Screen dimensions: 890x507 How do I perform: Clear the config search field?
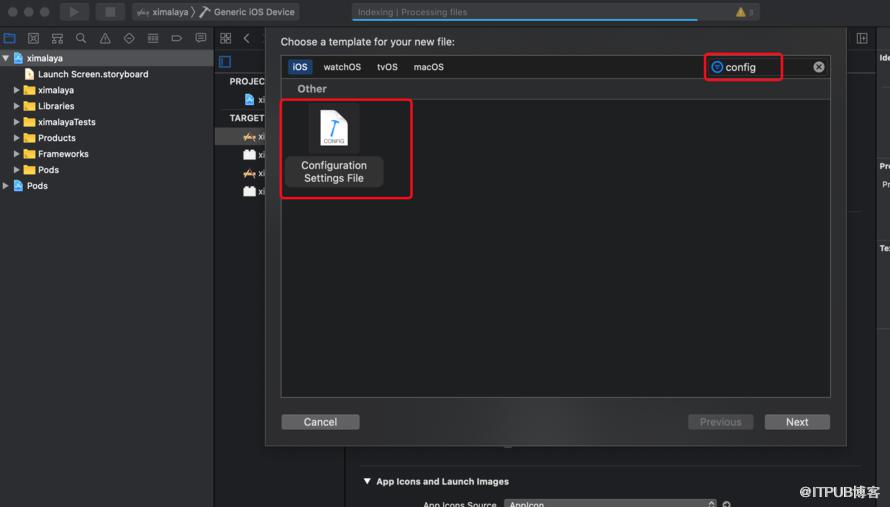pyautogui.click(x=818, y=67)
